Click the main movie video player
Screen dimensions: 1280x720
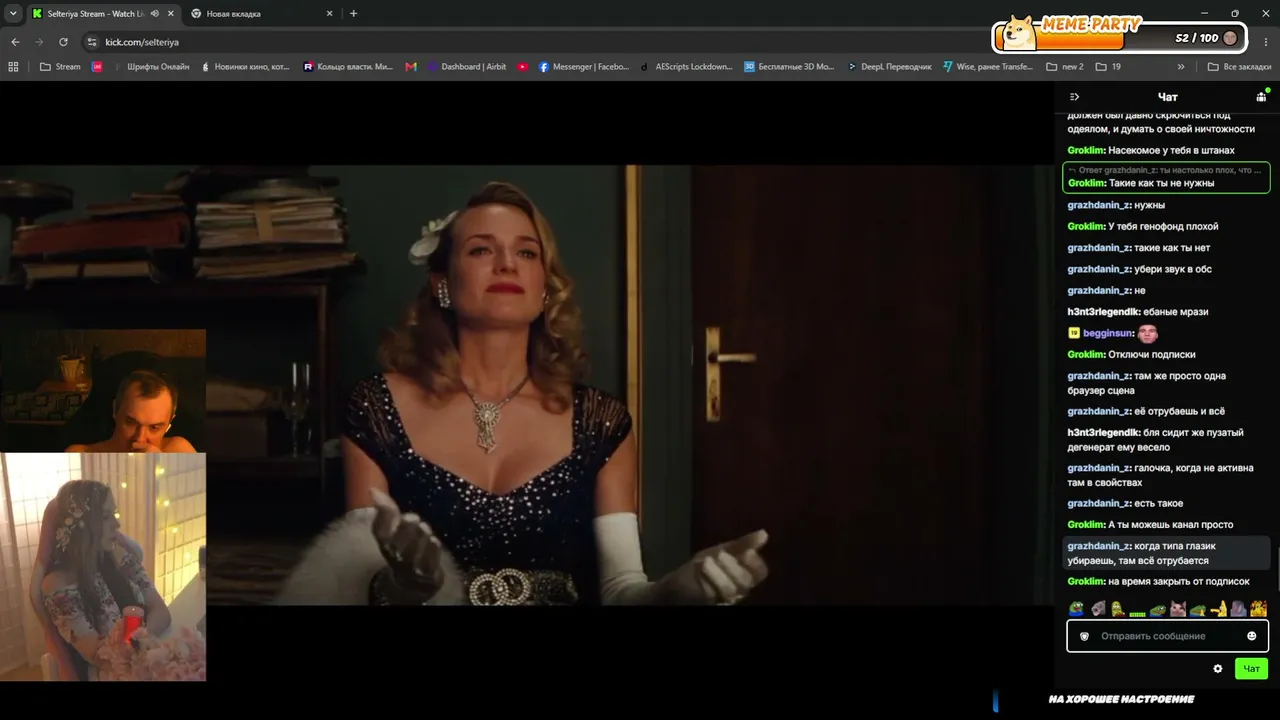pos(527,385)
